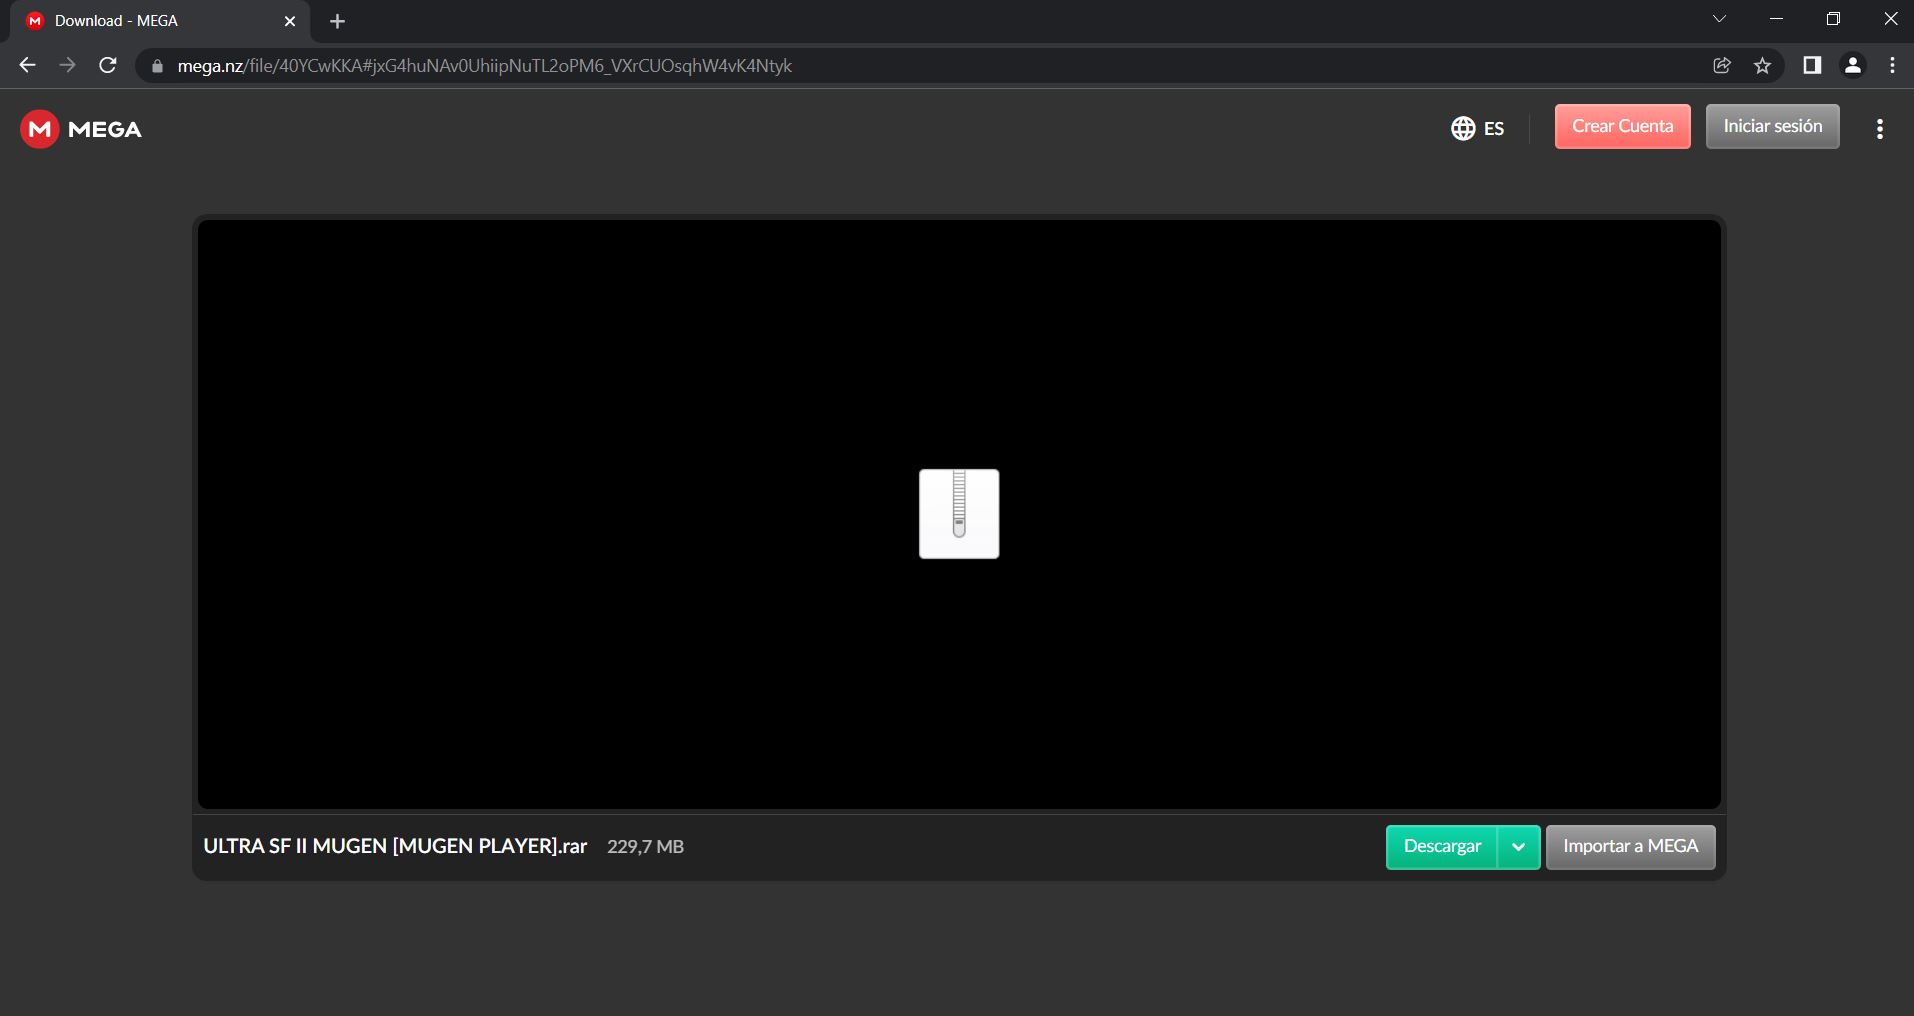This screenshot has width=1914, height=1016.
Task: Open the browser side panel icon
Action: tap(1812, 66)
